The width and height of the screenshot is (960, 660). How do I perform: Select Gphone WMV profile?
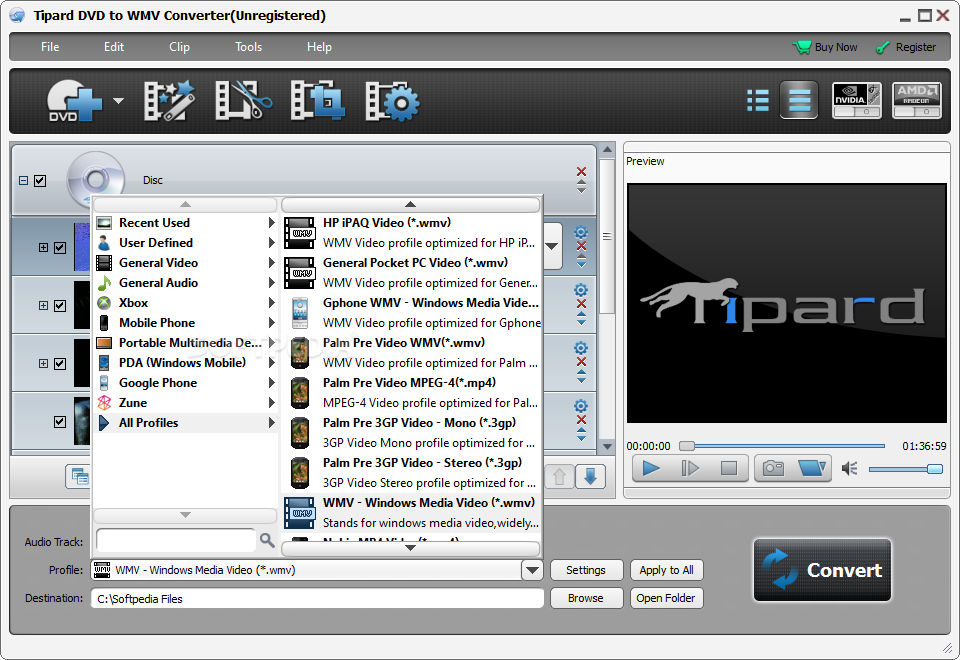pos(411,313)
